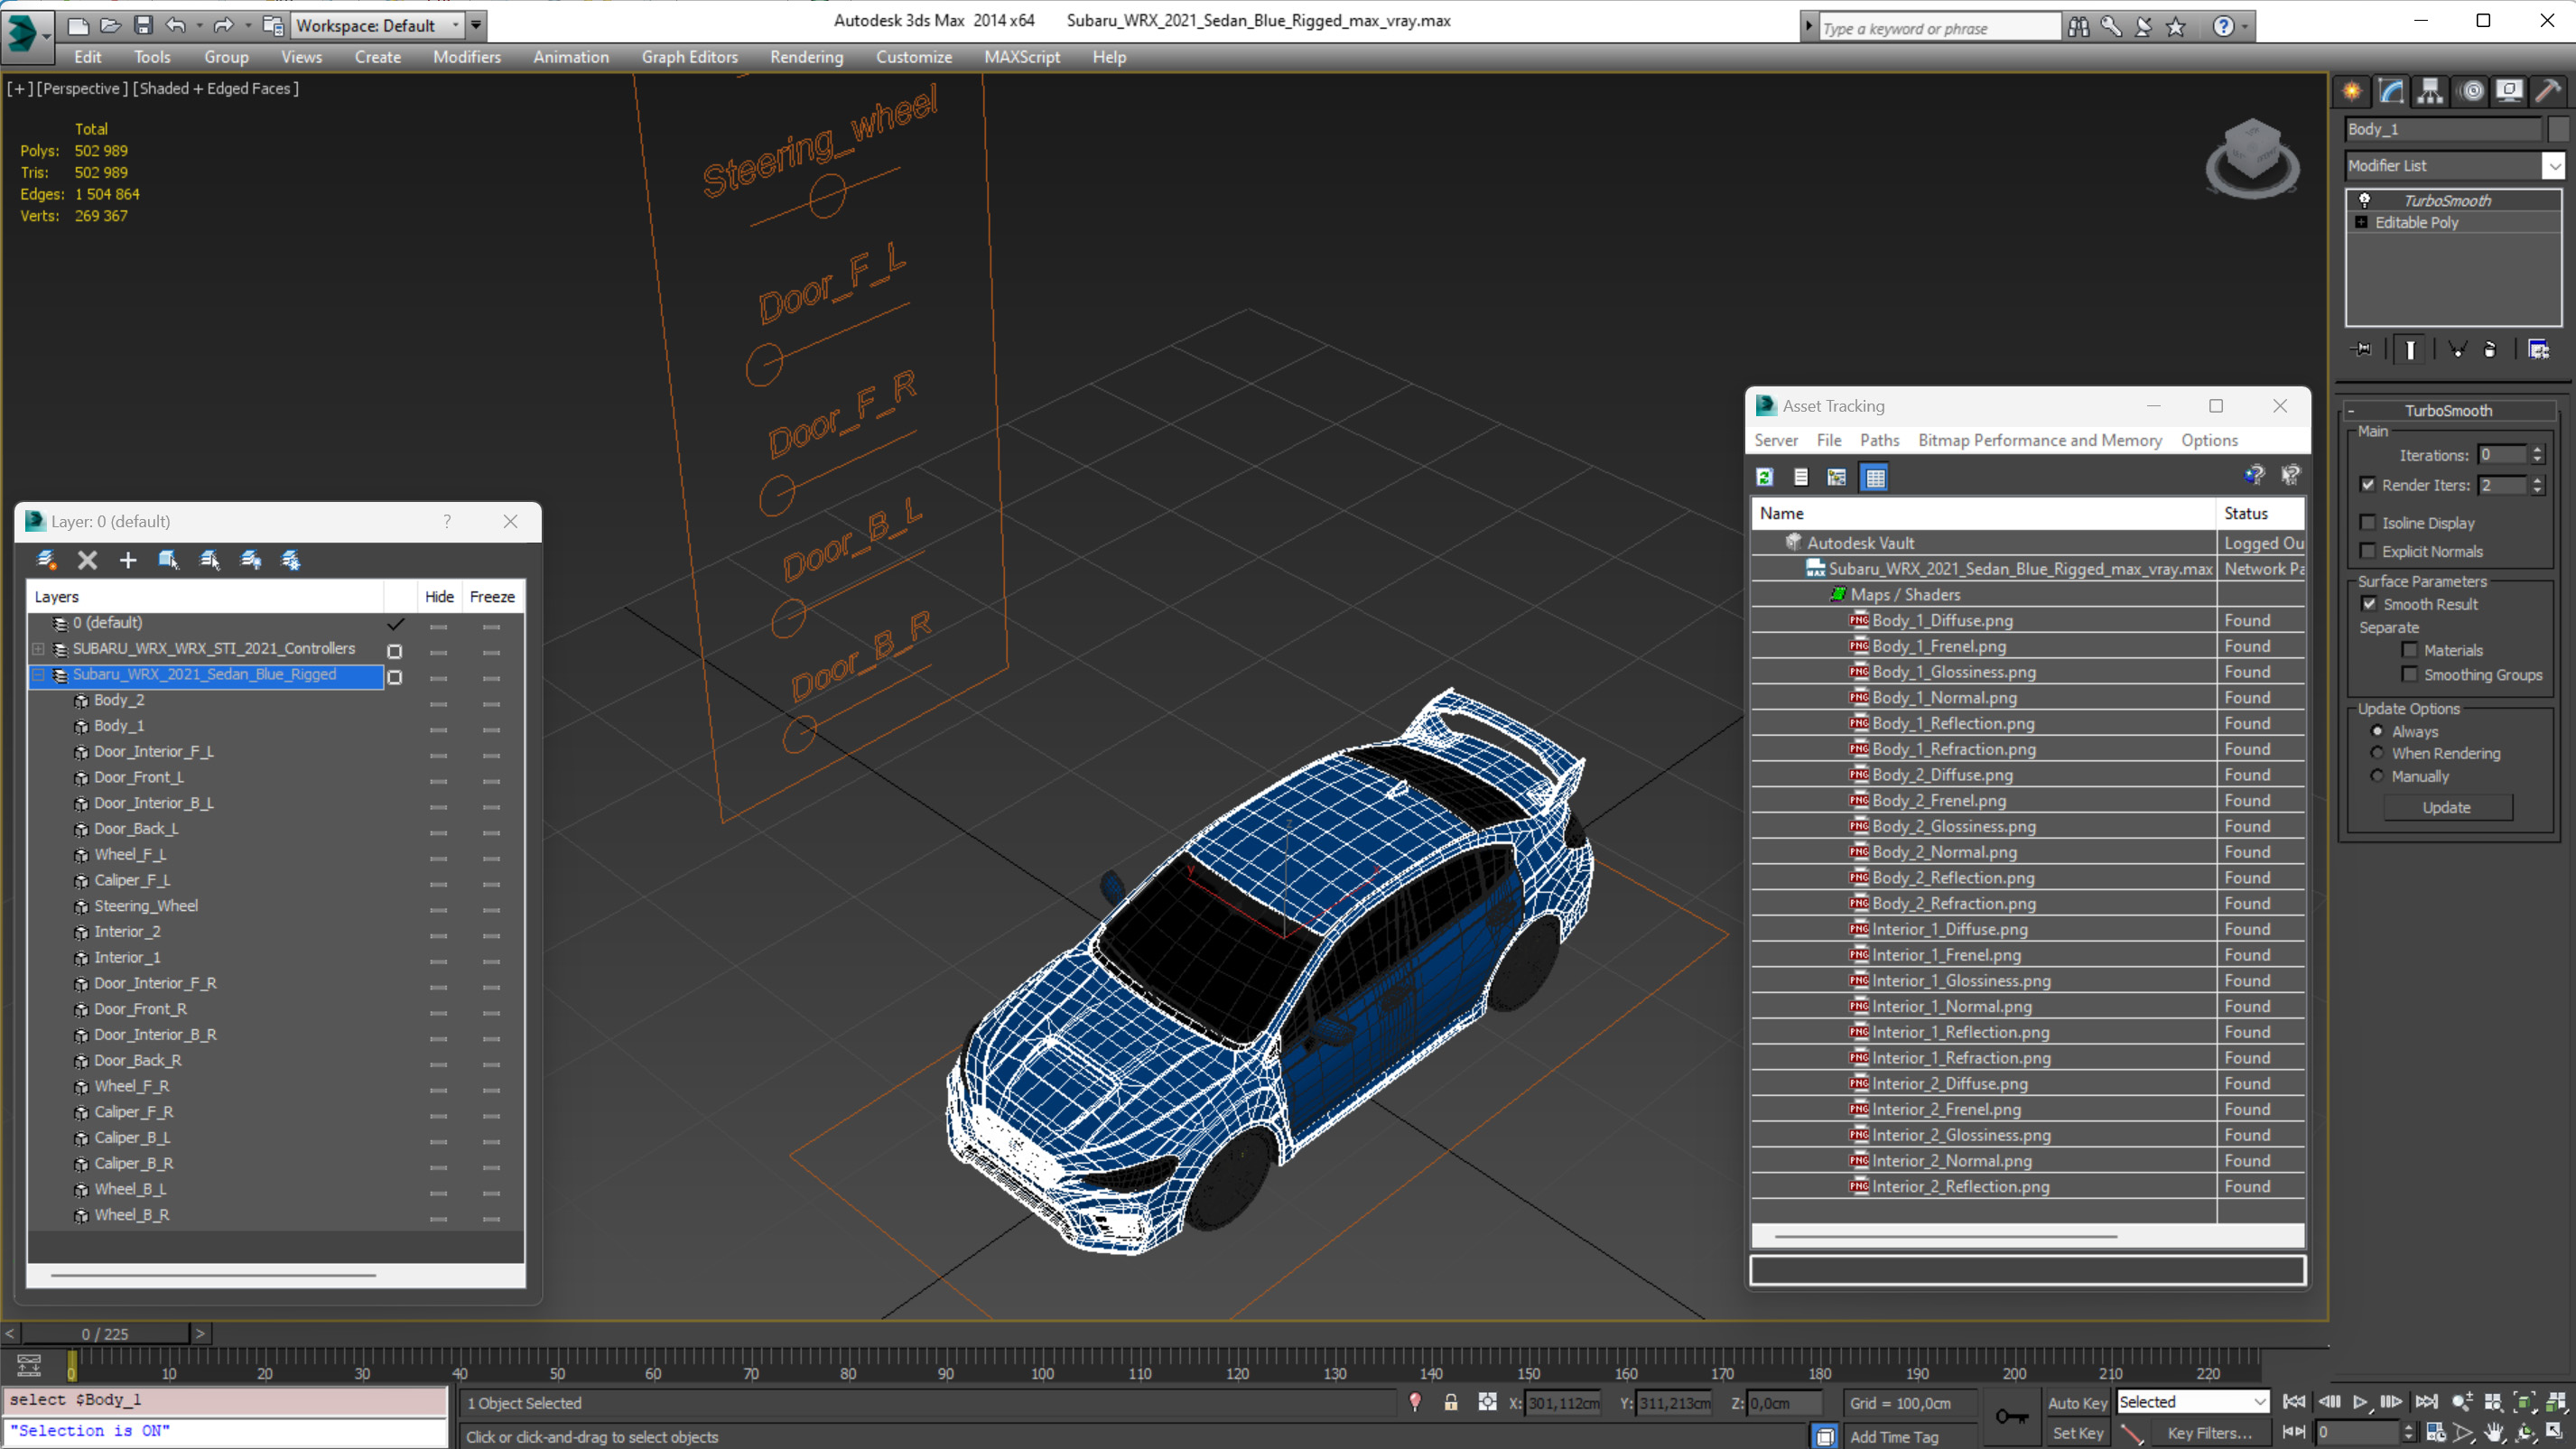Open the Hierarchy command panel tab

pos(2430,91)
